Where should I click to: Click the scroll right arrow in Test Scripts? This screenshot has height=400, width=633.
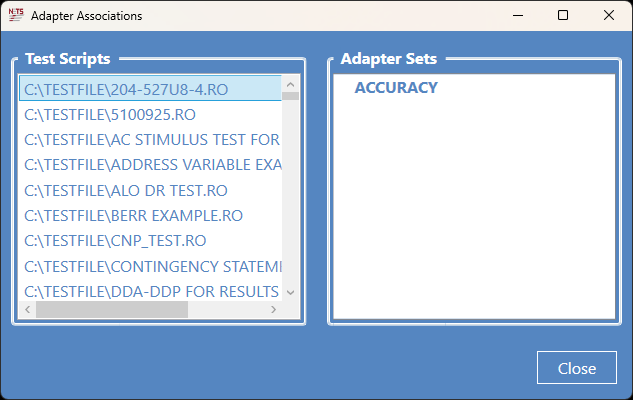pyautogui.click(x=273, y=310)
